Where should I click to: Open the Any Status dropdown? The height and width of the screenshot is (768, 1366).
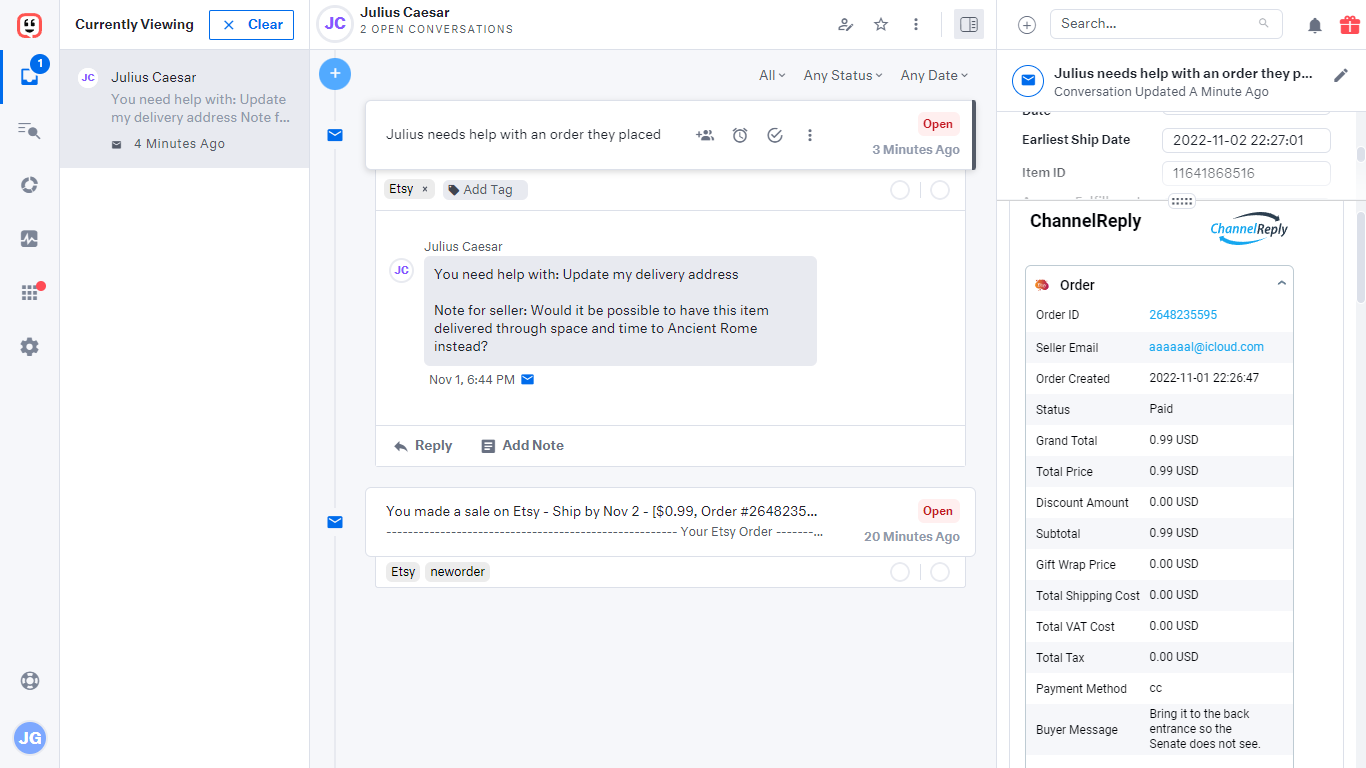click(x=843, y=75)
